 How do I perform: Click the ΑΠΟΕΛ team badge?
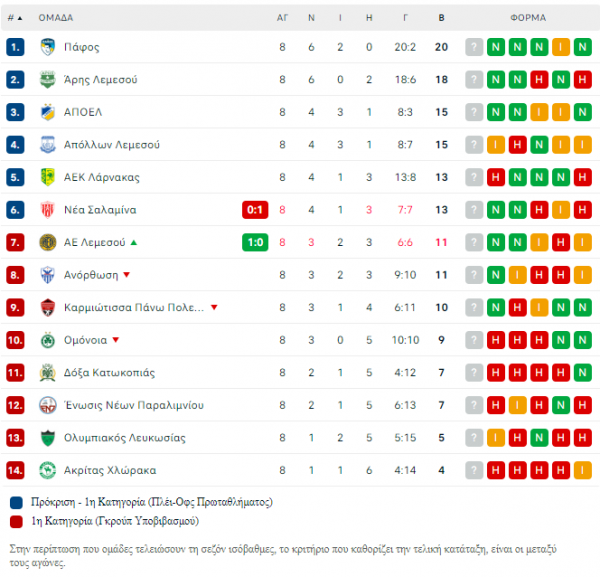coord(47,112)
